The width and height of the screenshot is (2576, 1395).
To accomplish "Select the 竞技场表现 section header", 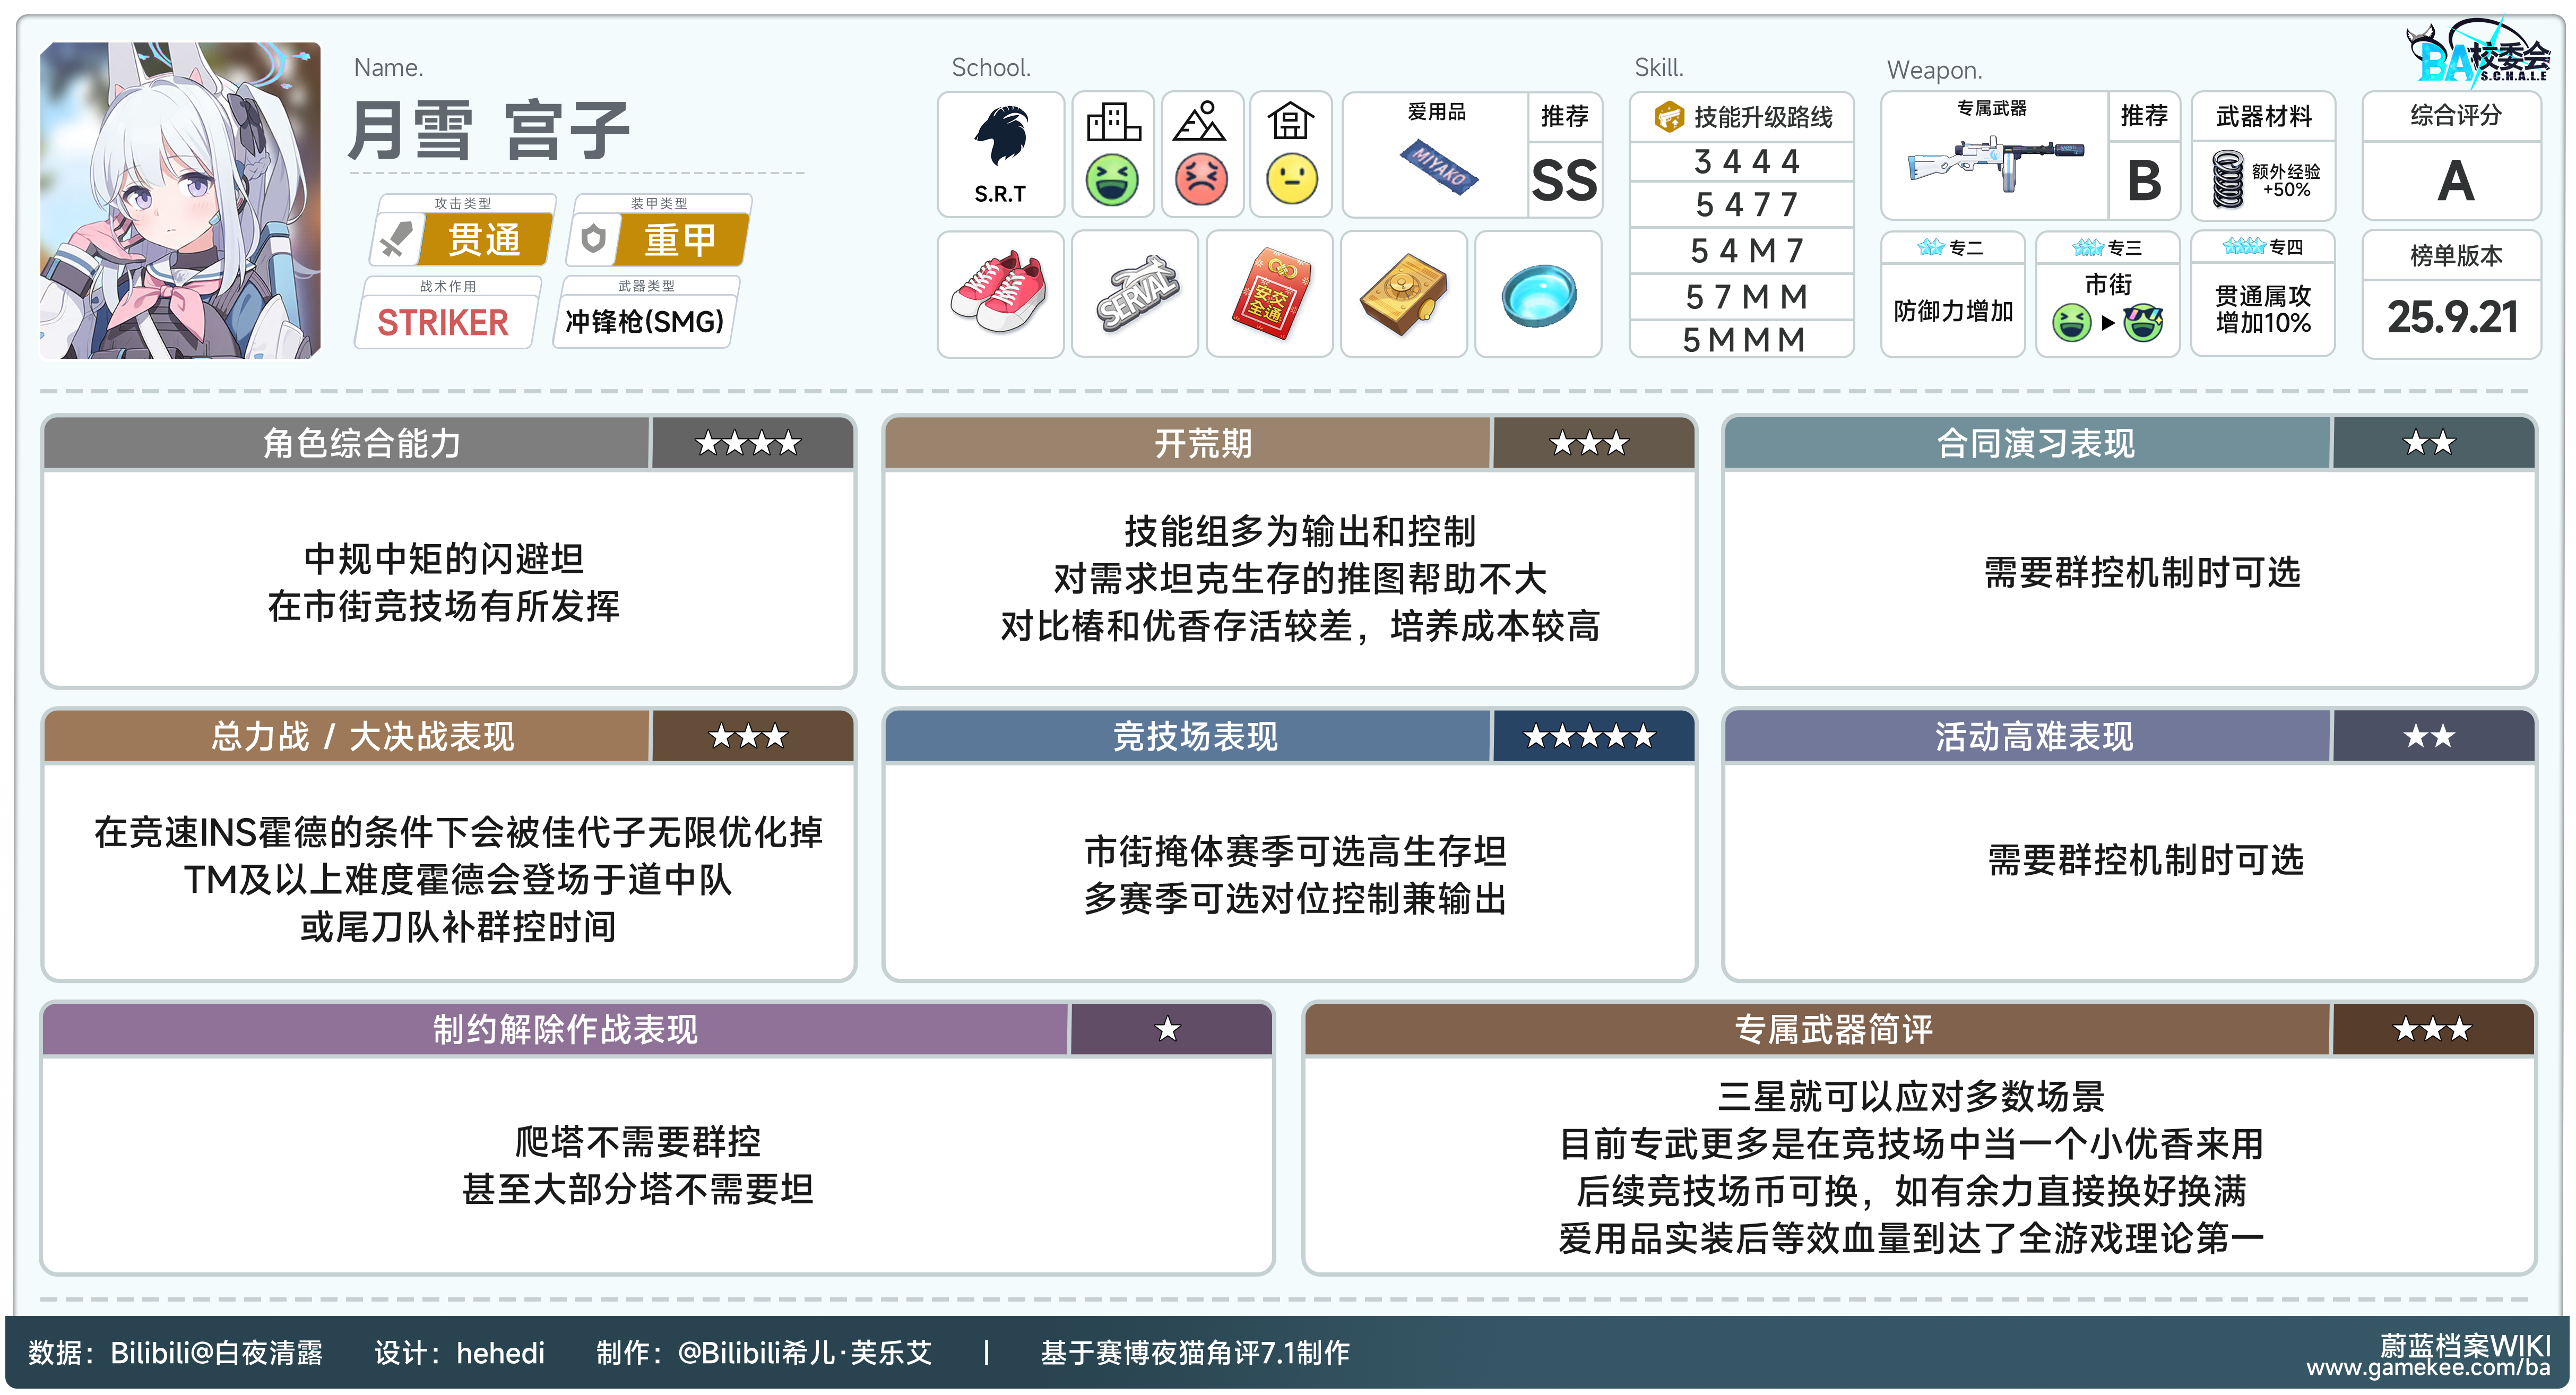I will pos(1194,737).
